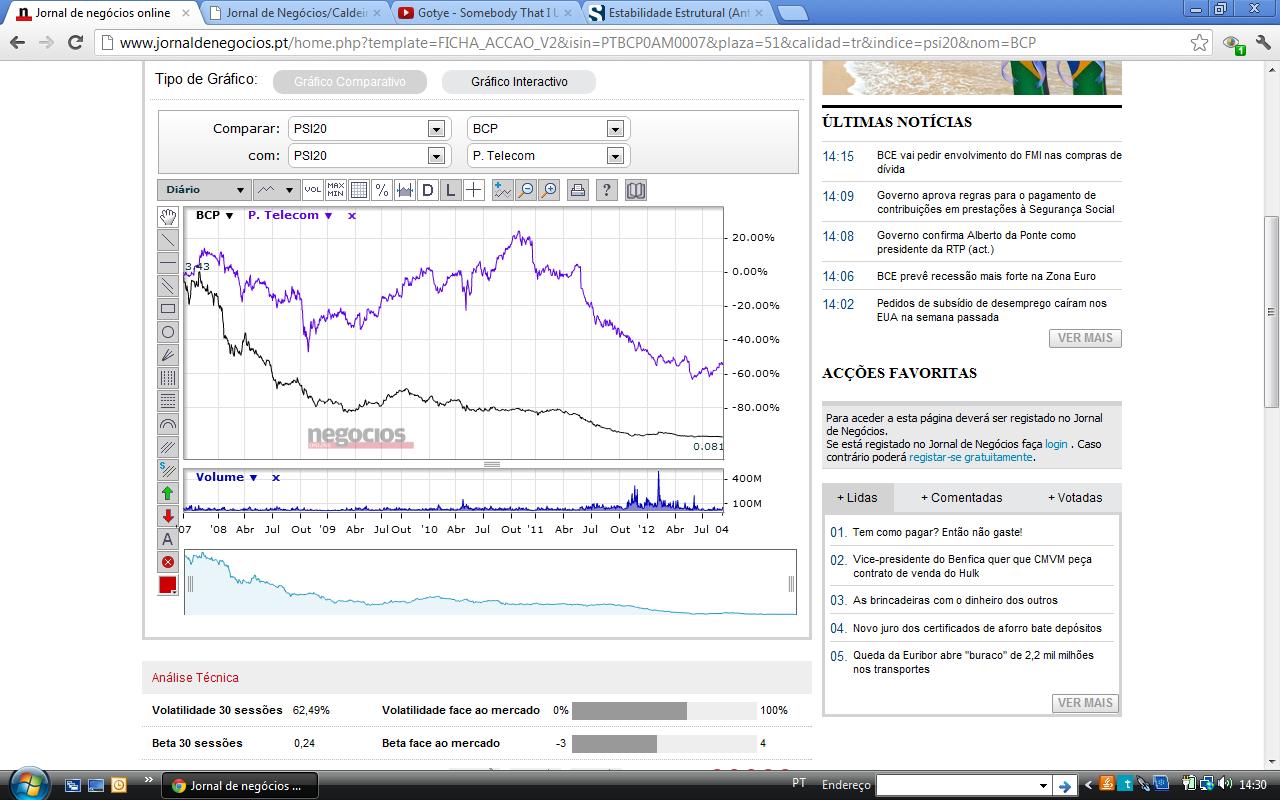Image resolution: width=1280 pixels, height=800 pixels.
Task: Switch to Jornal de Negócios/Caldeir browser tab
Action: tap(294, 13)
